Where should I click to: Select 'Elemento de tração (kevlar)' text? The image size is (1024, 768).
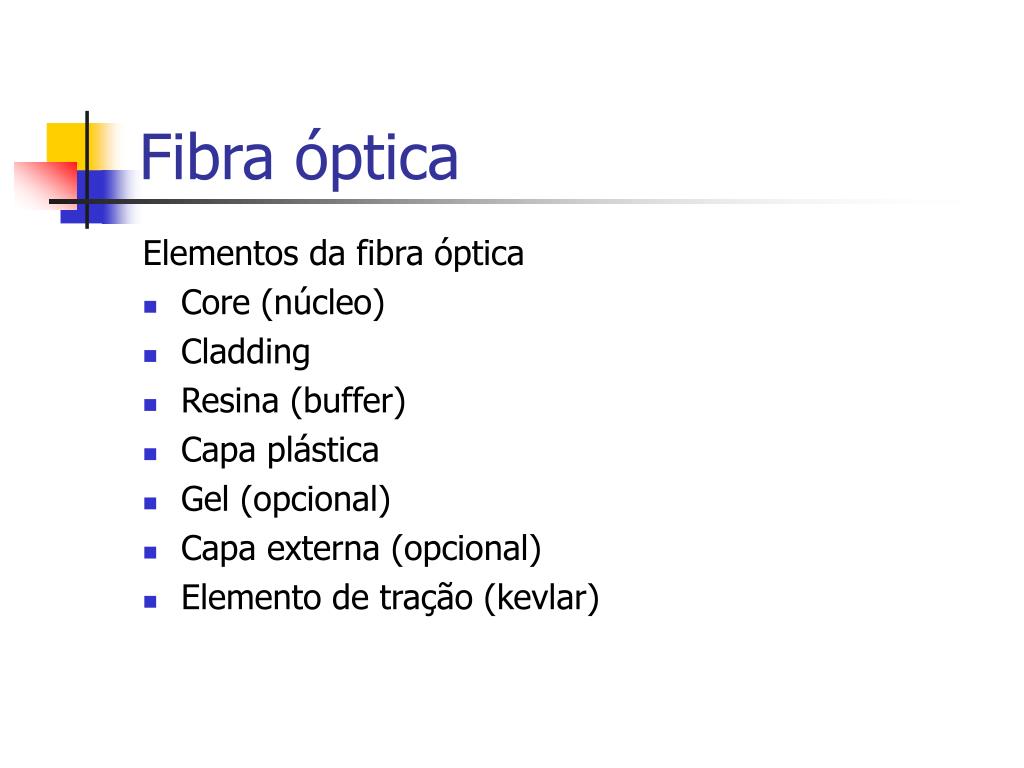click(x=390, y=598)
